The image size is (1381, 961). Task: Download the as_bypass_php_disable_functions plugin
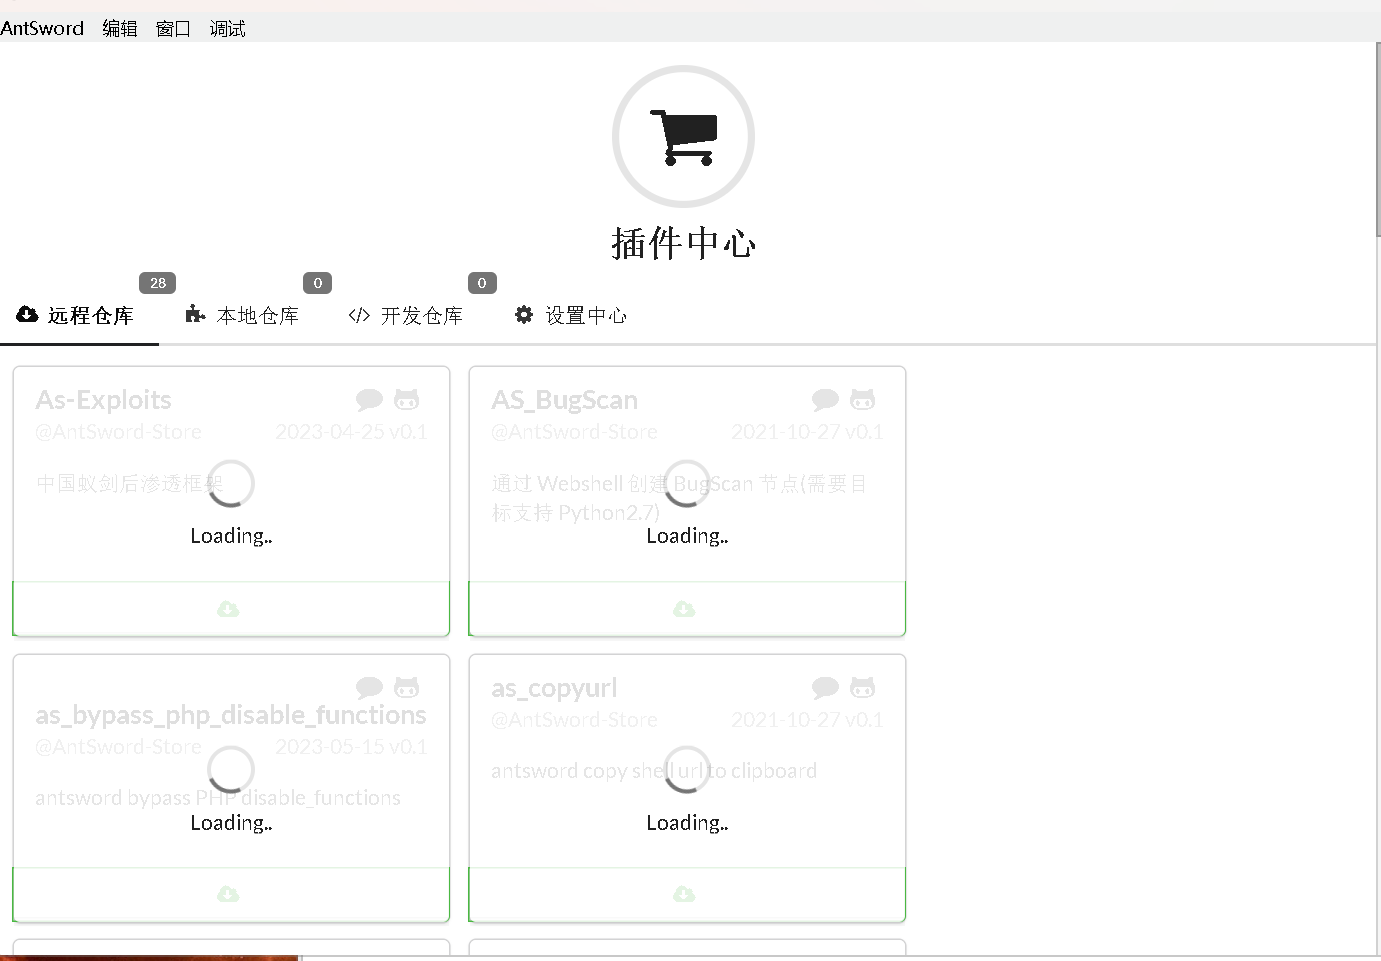(x=229, y=894)
